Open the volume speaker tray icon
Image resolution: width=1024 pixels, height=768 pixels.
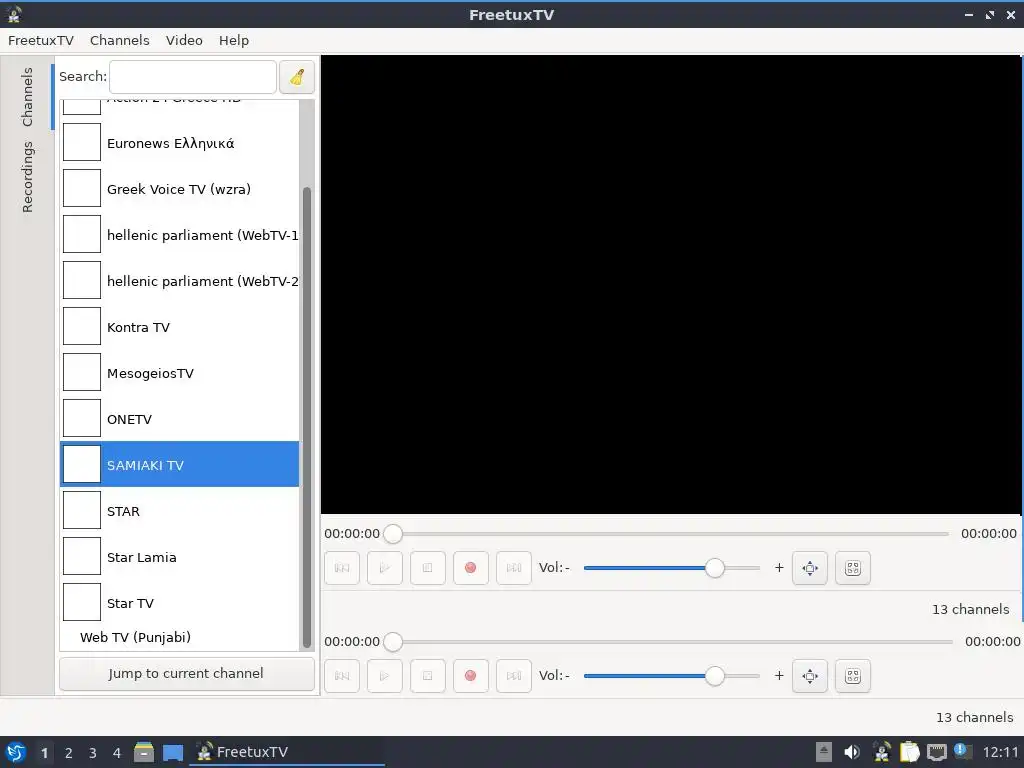(852, 752)
